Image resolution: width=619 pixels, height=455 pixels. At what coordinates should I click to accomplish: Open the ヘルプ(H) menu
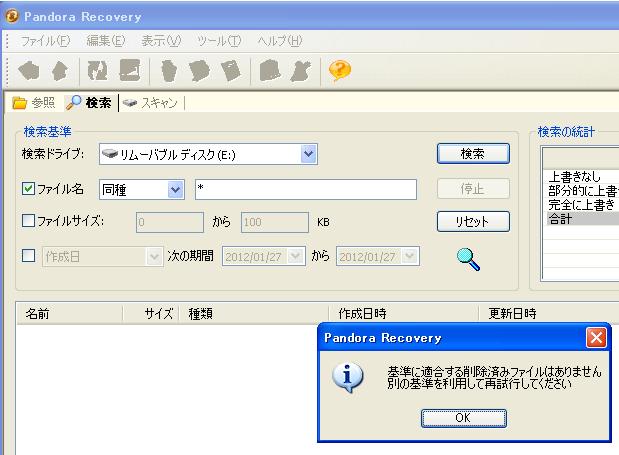280,41
